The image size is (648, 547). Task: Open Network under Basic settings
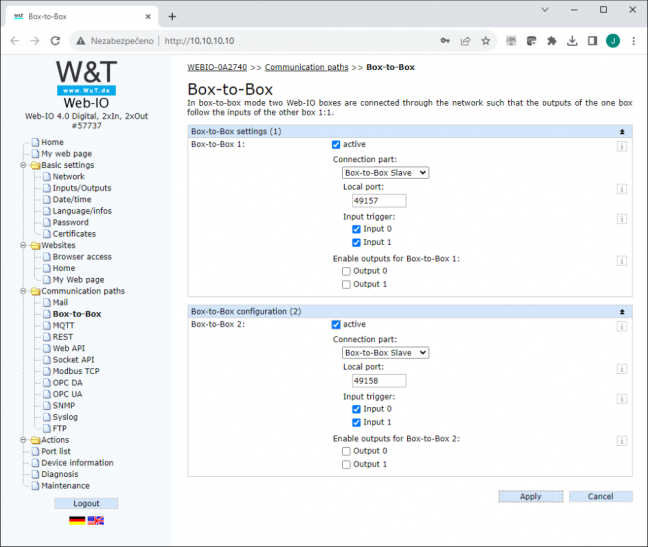point(69,177)
